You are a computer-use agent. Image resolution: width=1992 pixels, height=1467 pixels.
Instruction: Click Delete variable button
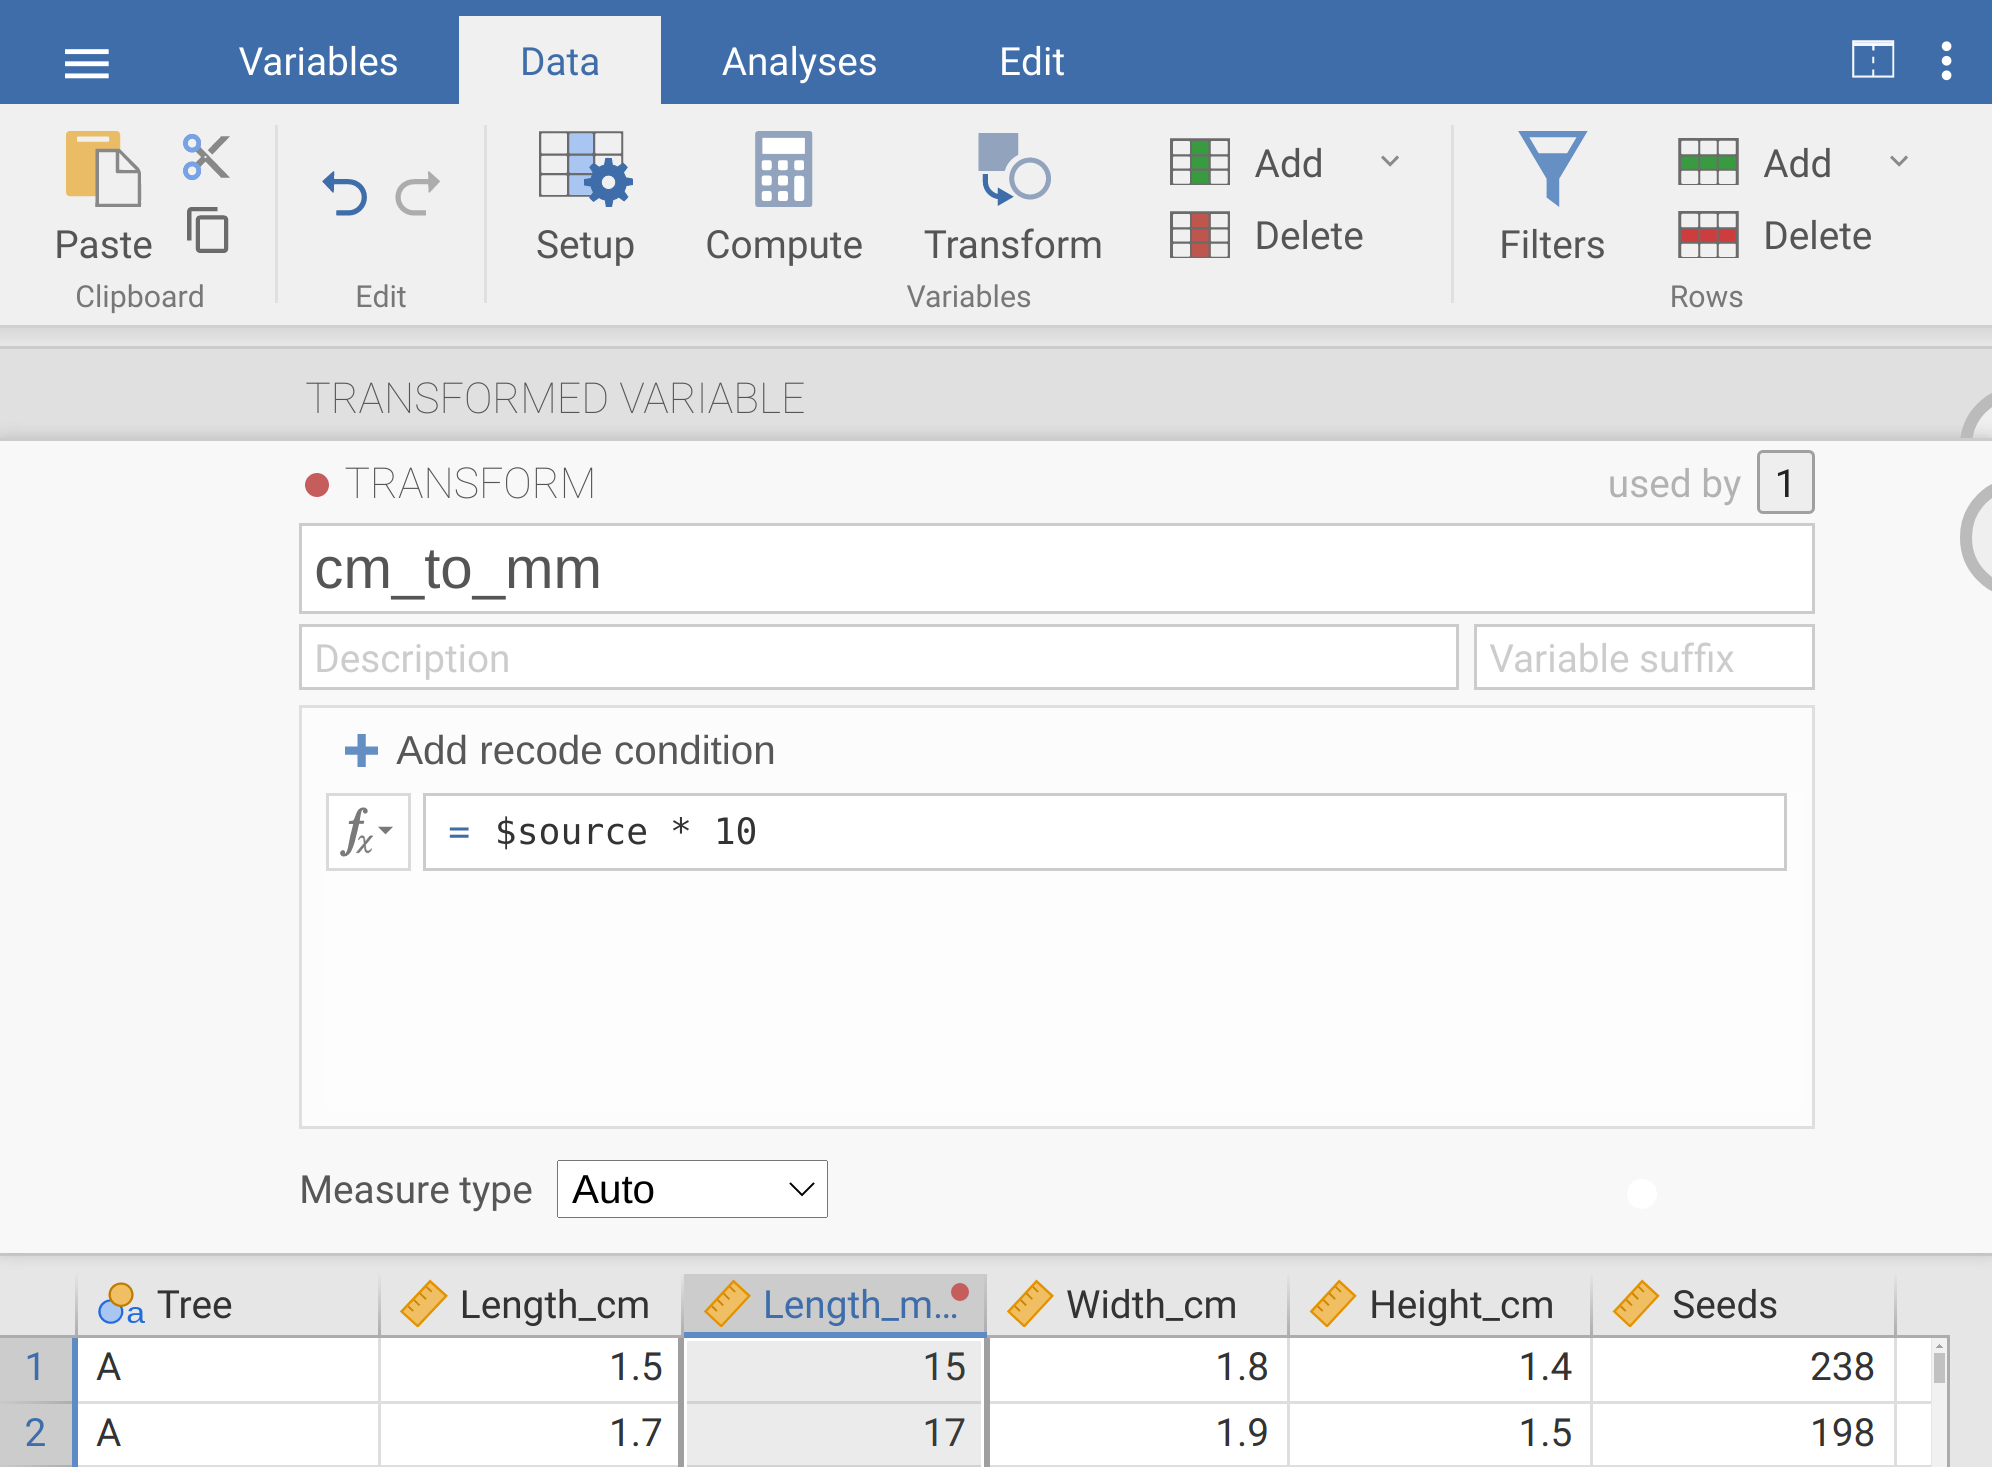(x=1268, y=236)
